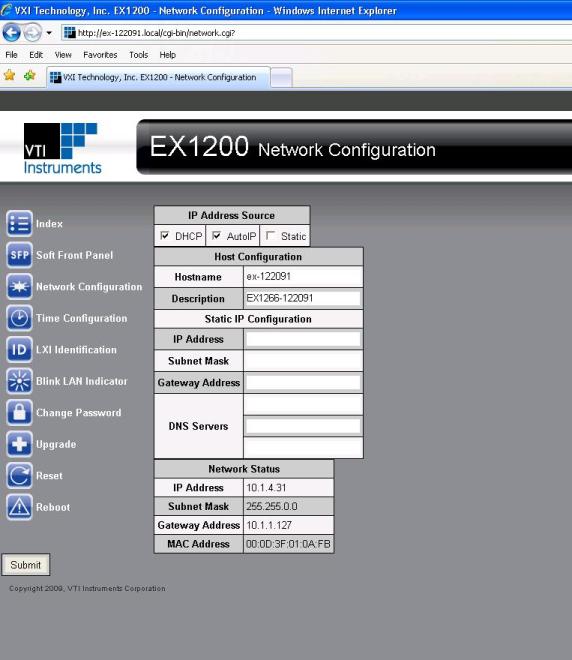572x660 pixels.
Task: Click the Static IP Address input field
Action: (303, 339)
